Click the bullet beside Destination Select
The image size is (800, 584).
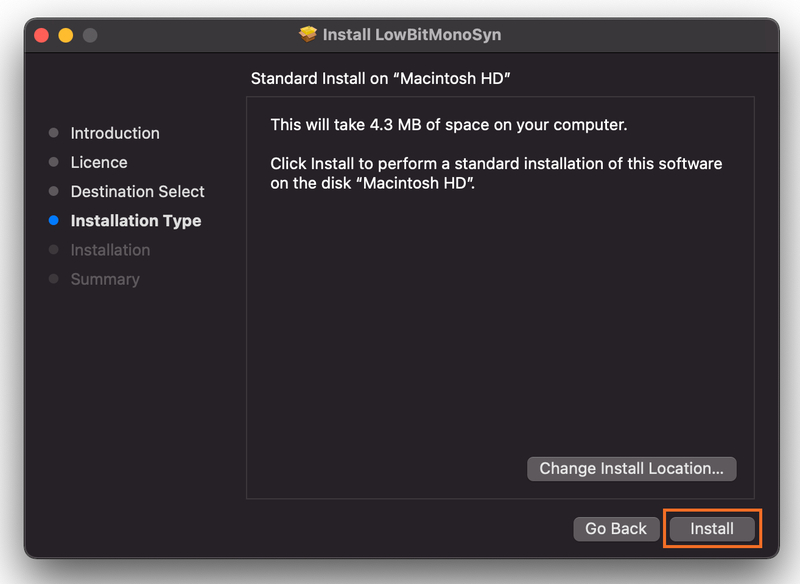point(54,191)
